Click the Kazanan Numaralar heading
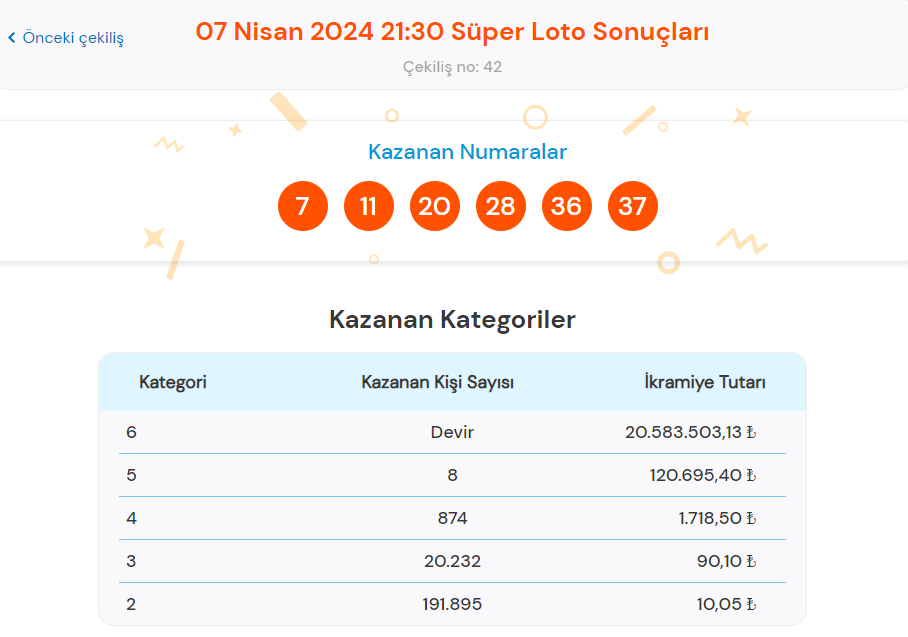The image size is (908, 637). (x=467, y=152)
